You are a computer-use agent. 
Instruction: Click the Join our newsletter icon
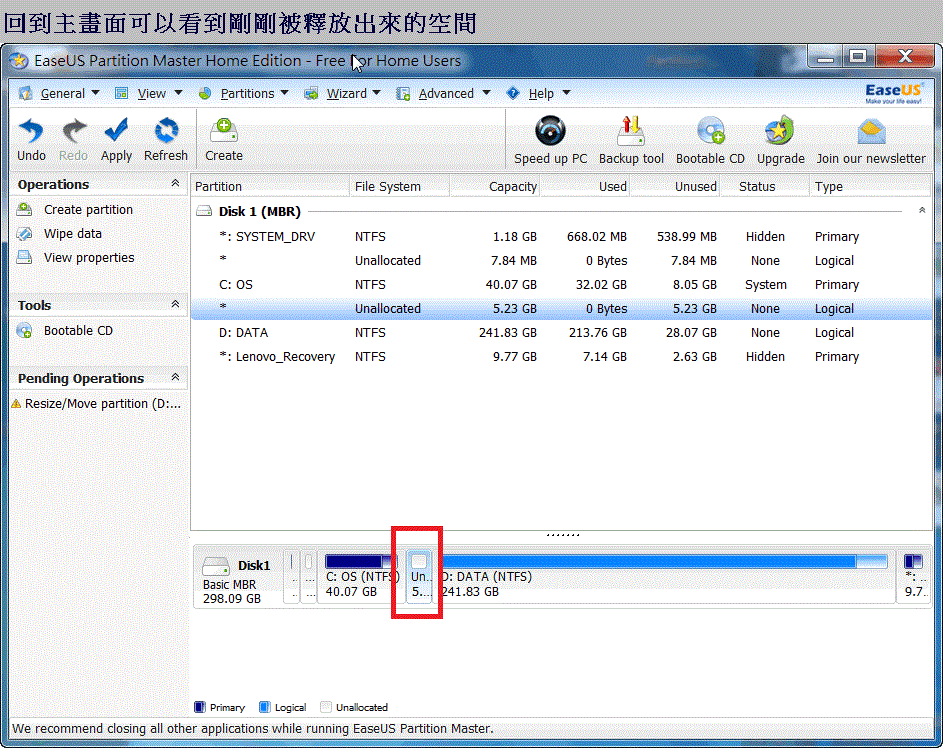coord(871,132)
